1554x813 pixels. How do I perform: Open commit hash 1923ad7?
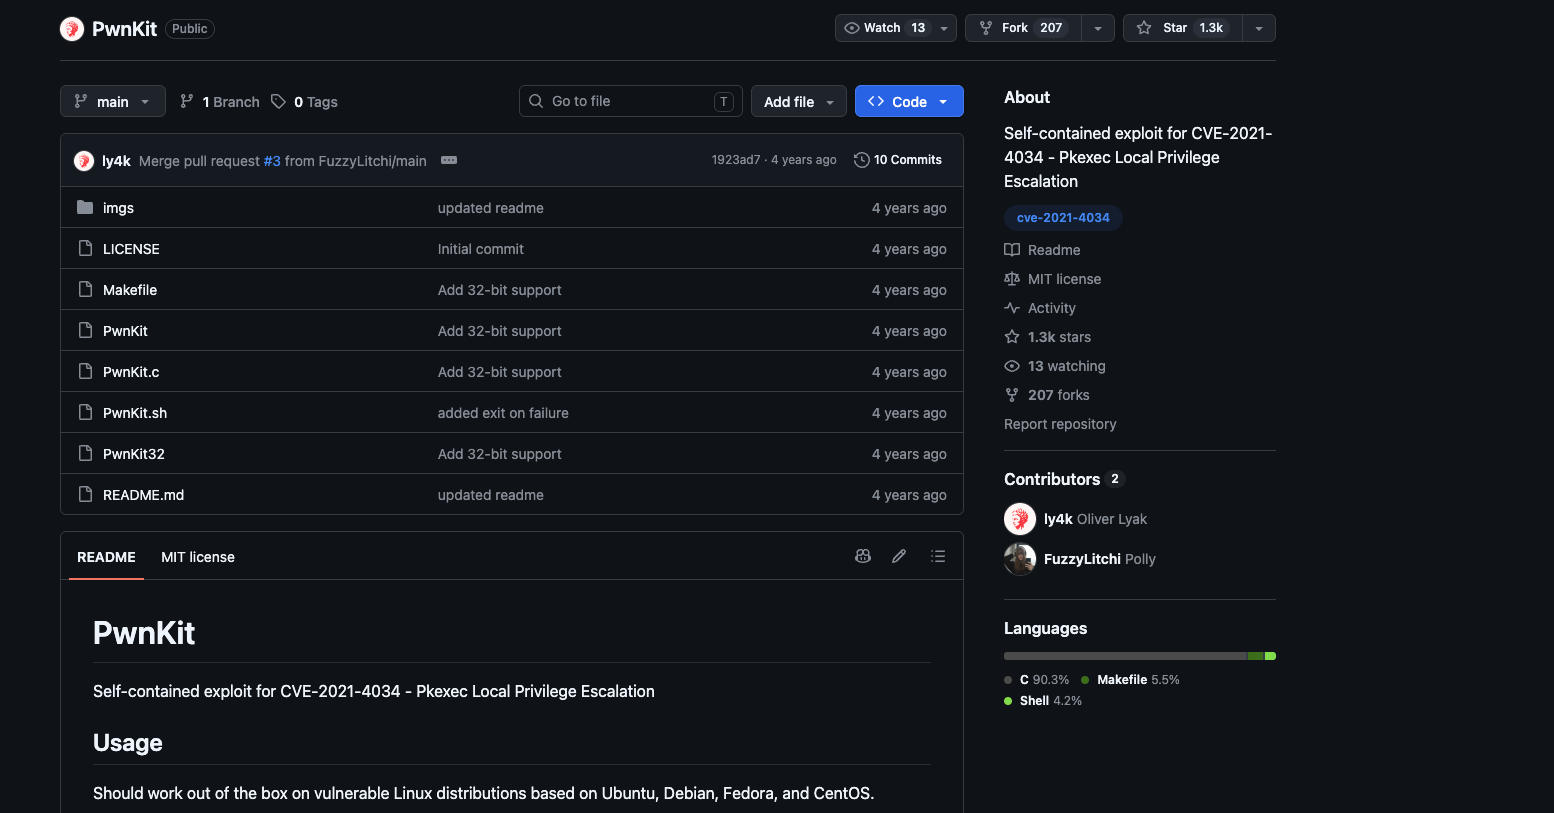[x=736, y=160]
